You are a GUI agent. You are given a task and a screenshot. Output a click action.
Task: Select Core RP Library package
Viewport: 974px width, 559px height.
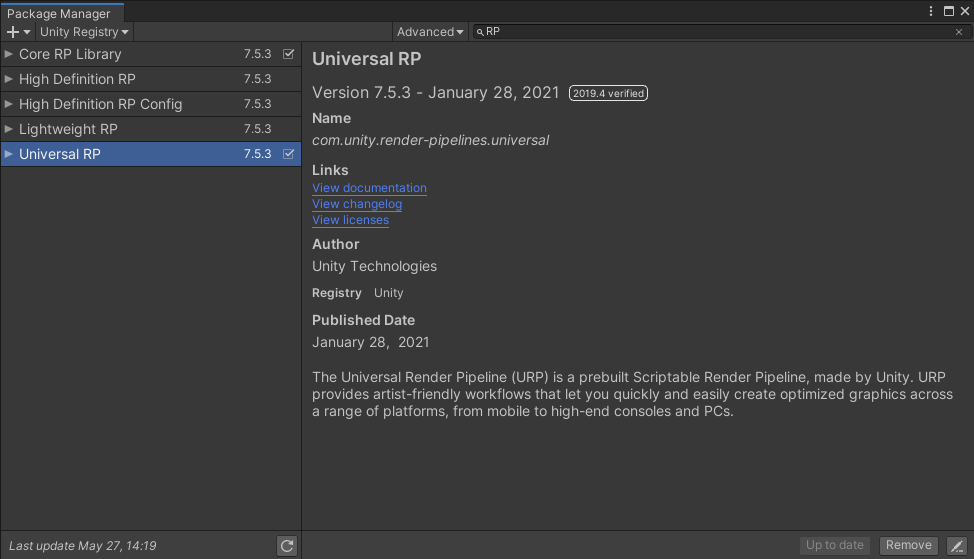(x=151, y=54)
